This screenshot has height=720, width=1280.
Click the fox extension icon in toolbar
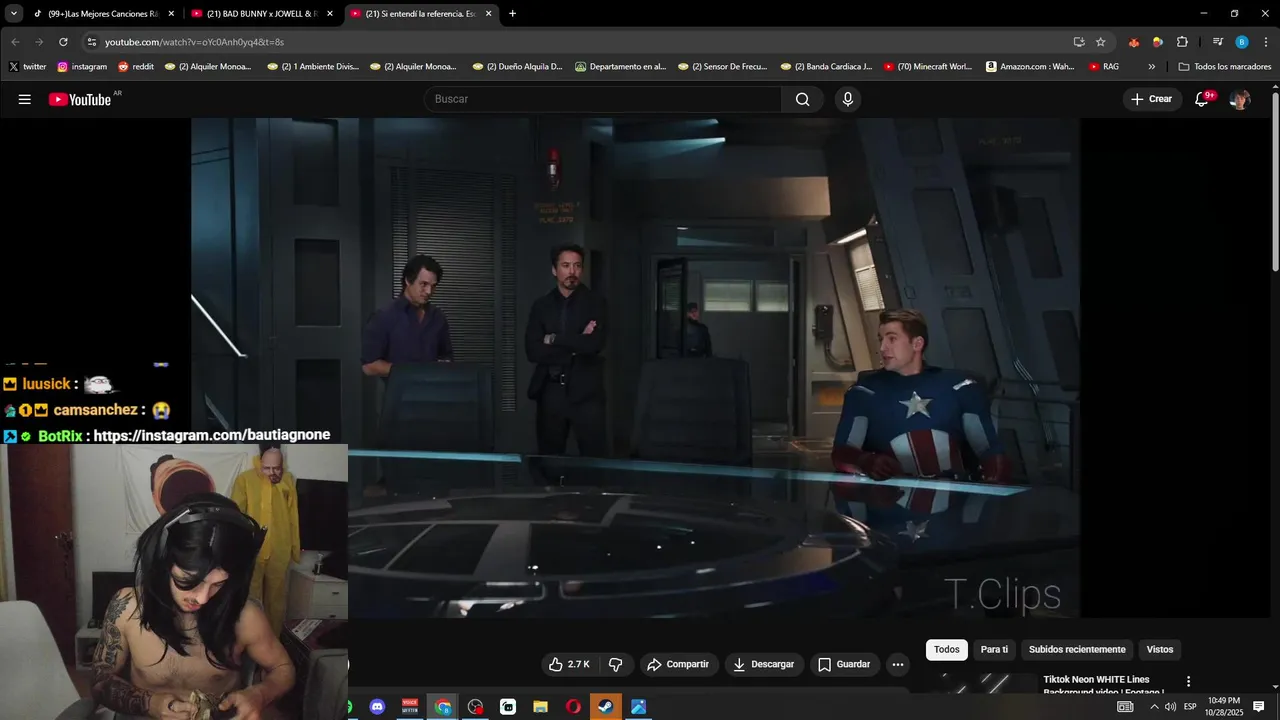point(1133,42)
